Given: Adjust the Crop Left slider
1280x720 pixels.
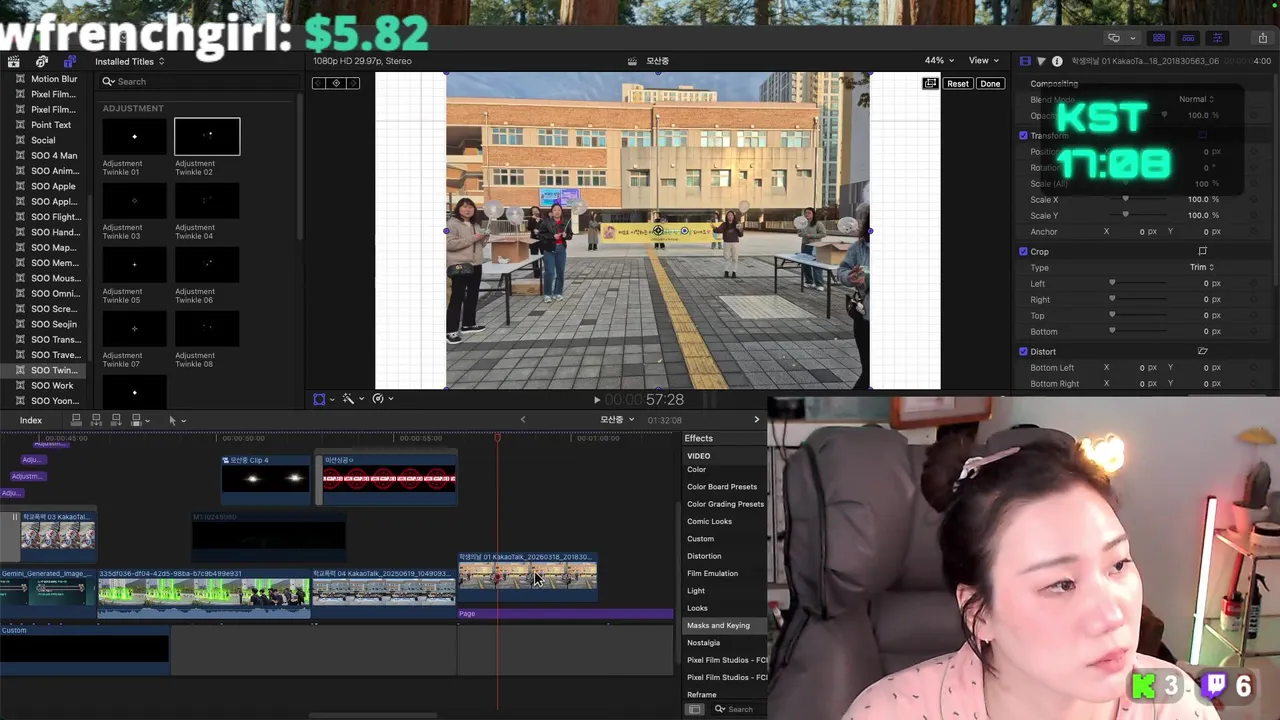Looking at the screenshot, I should (x=1112, y=283).
